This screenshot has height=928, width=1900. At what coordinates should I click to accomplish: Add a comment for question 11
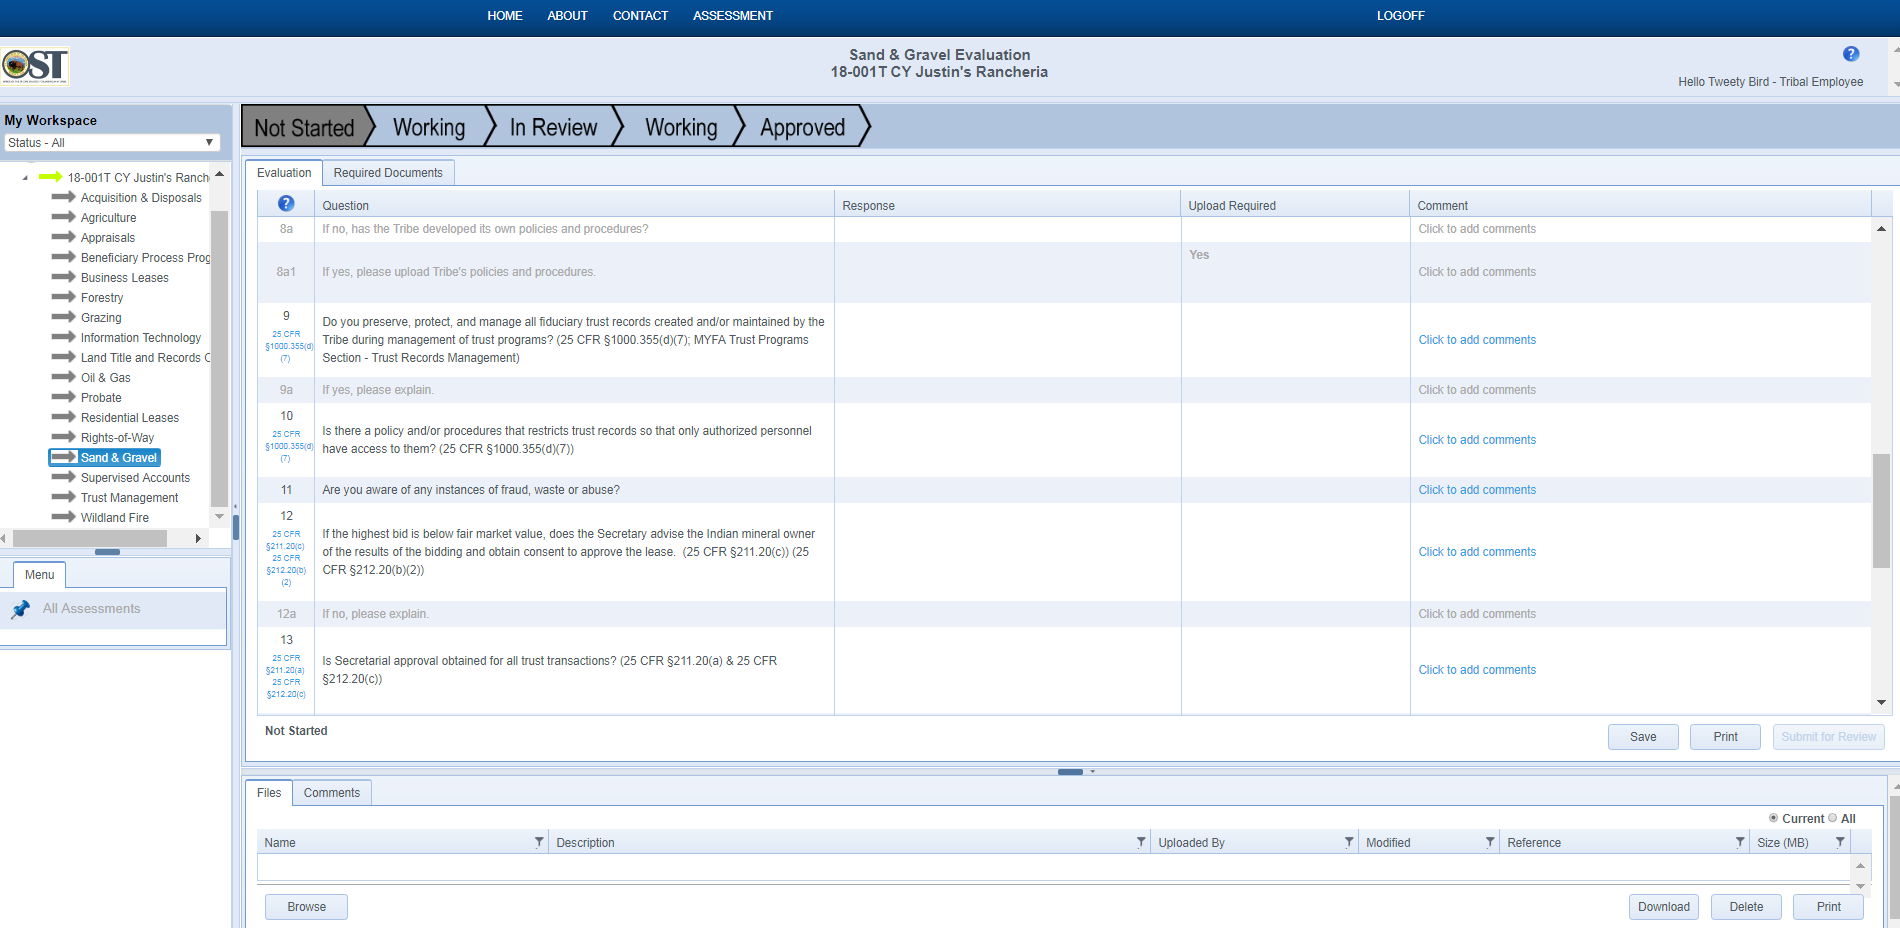[1477, 490]
